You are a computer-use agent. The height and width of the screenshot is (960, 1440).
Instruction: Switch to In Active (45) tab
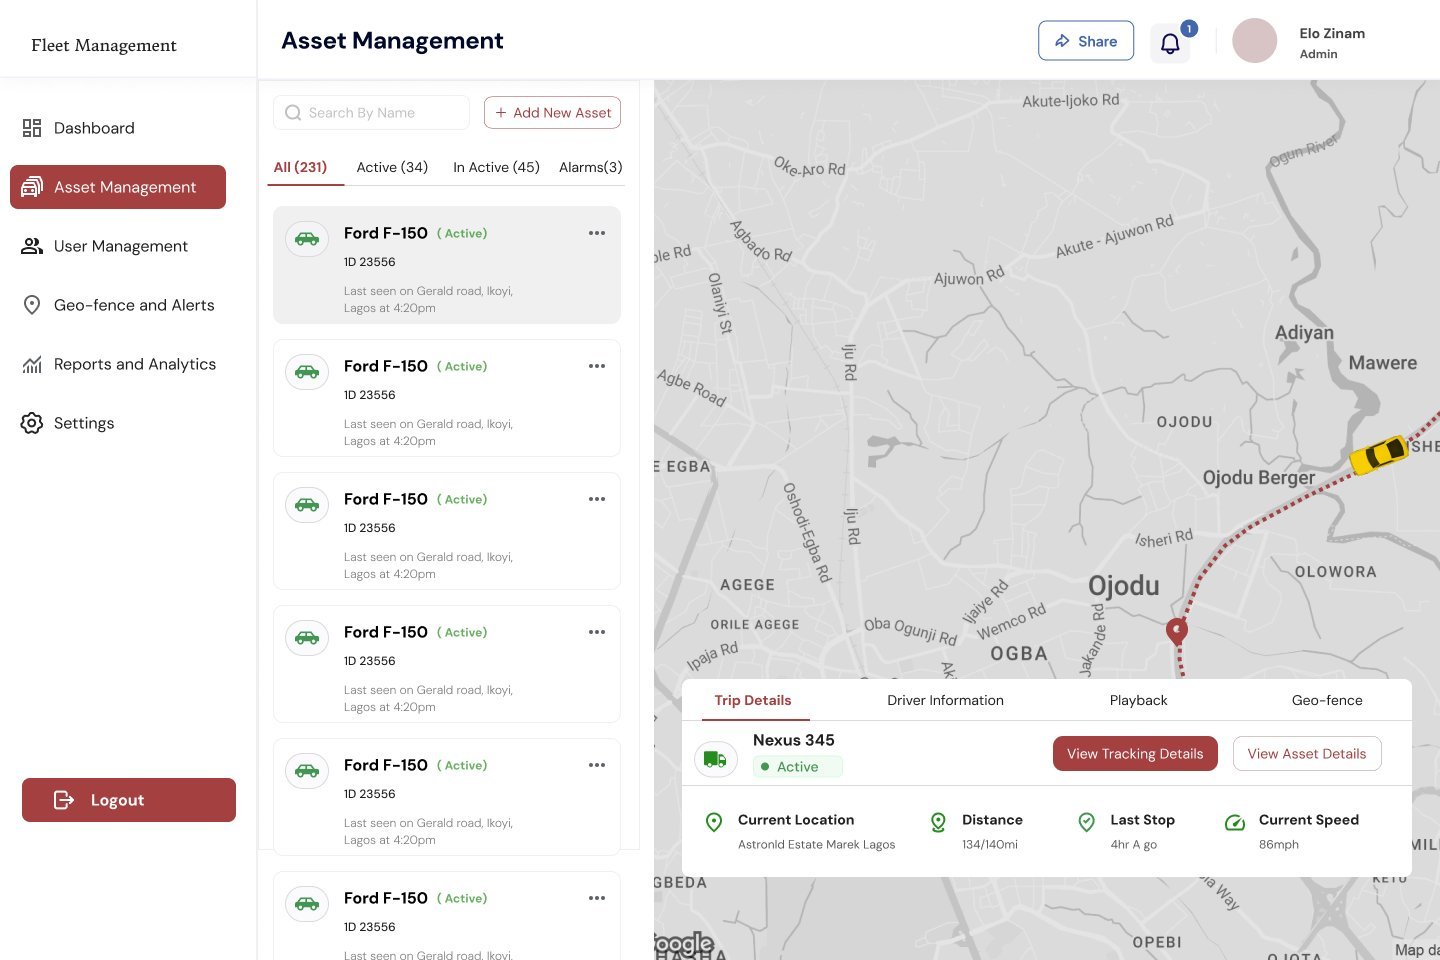496,167
